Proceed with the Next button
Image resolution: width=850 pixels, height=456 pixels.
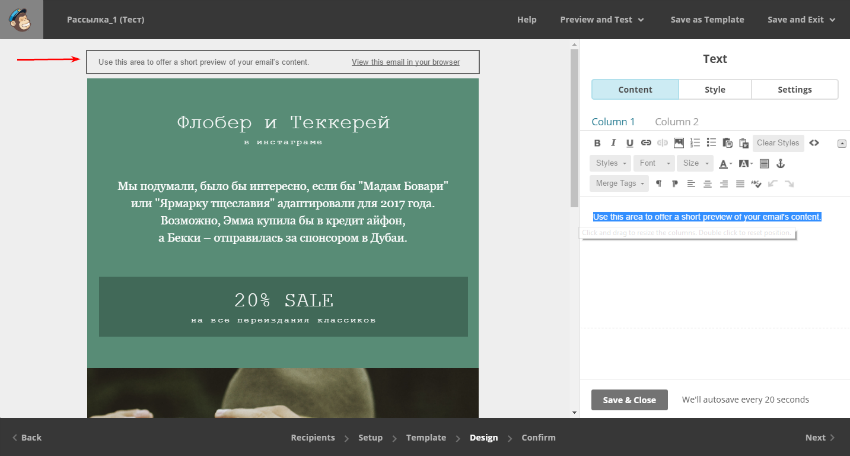click(x=820, y=438)
